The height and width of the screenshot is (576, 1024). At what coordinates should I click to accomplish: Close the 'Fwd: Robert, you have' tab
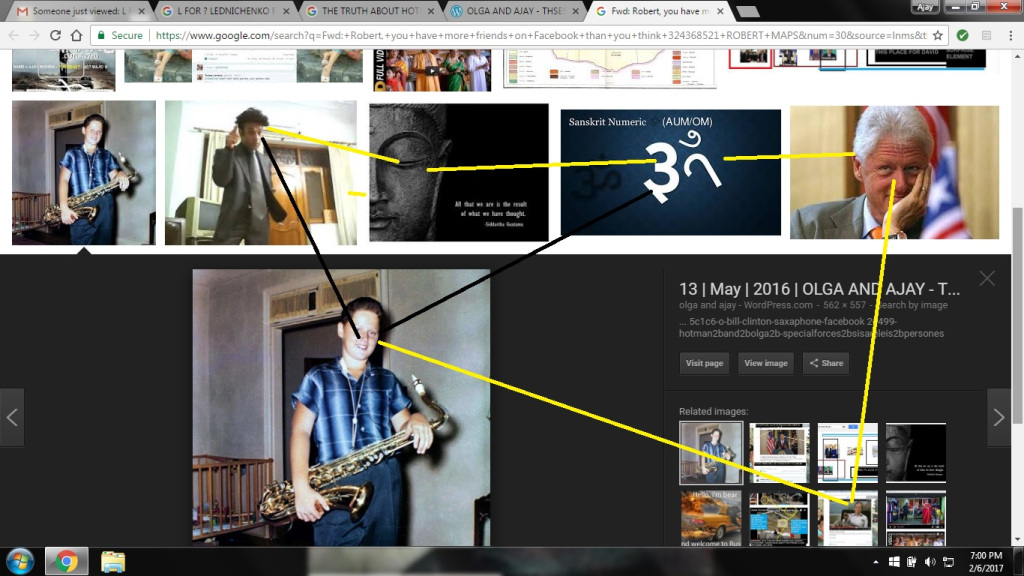[720, 11]
